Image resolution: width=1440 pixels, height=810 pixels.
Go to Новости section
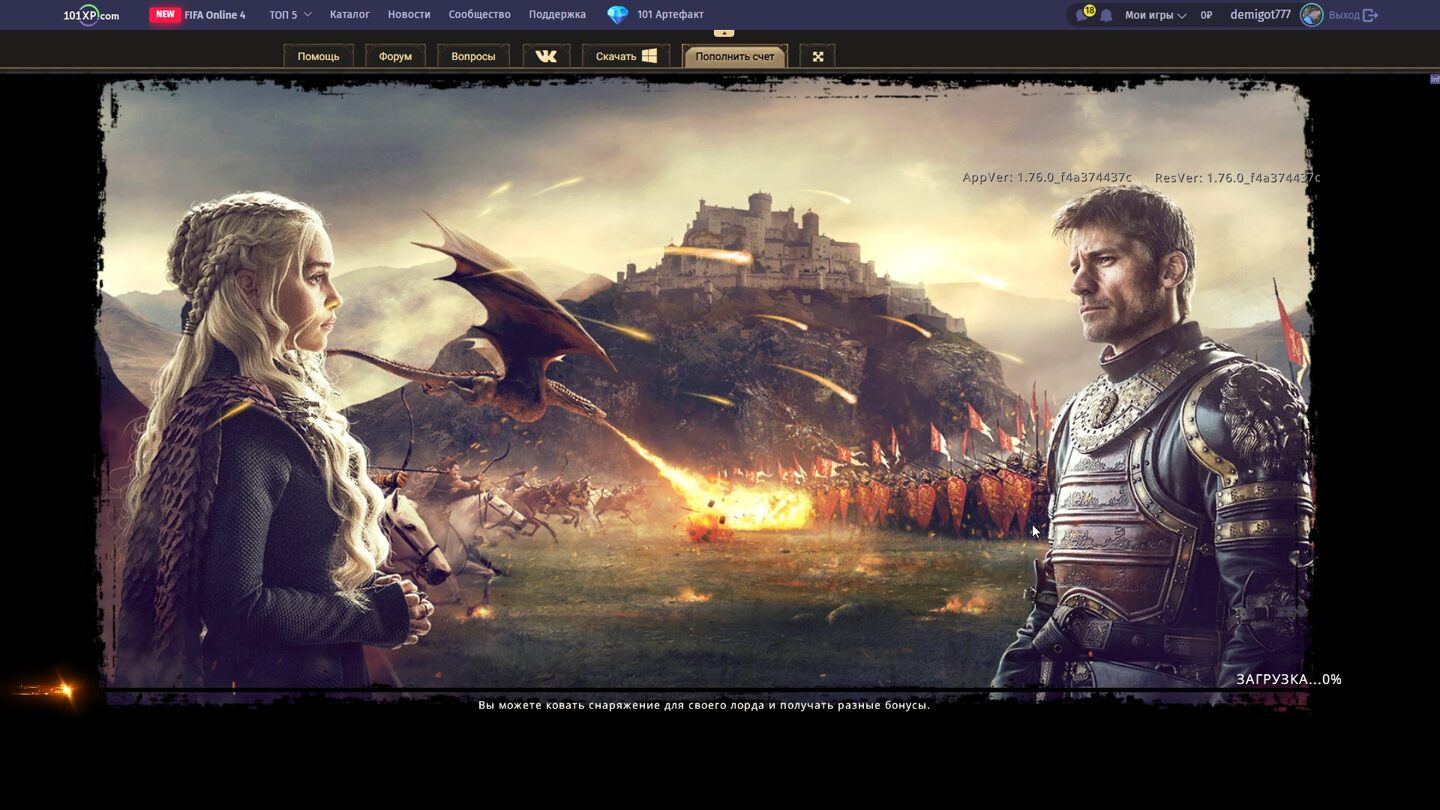pos(409,15)
